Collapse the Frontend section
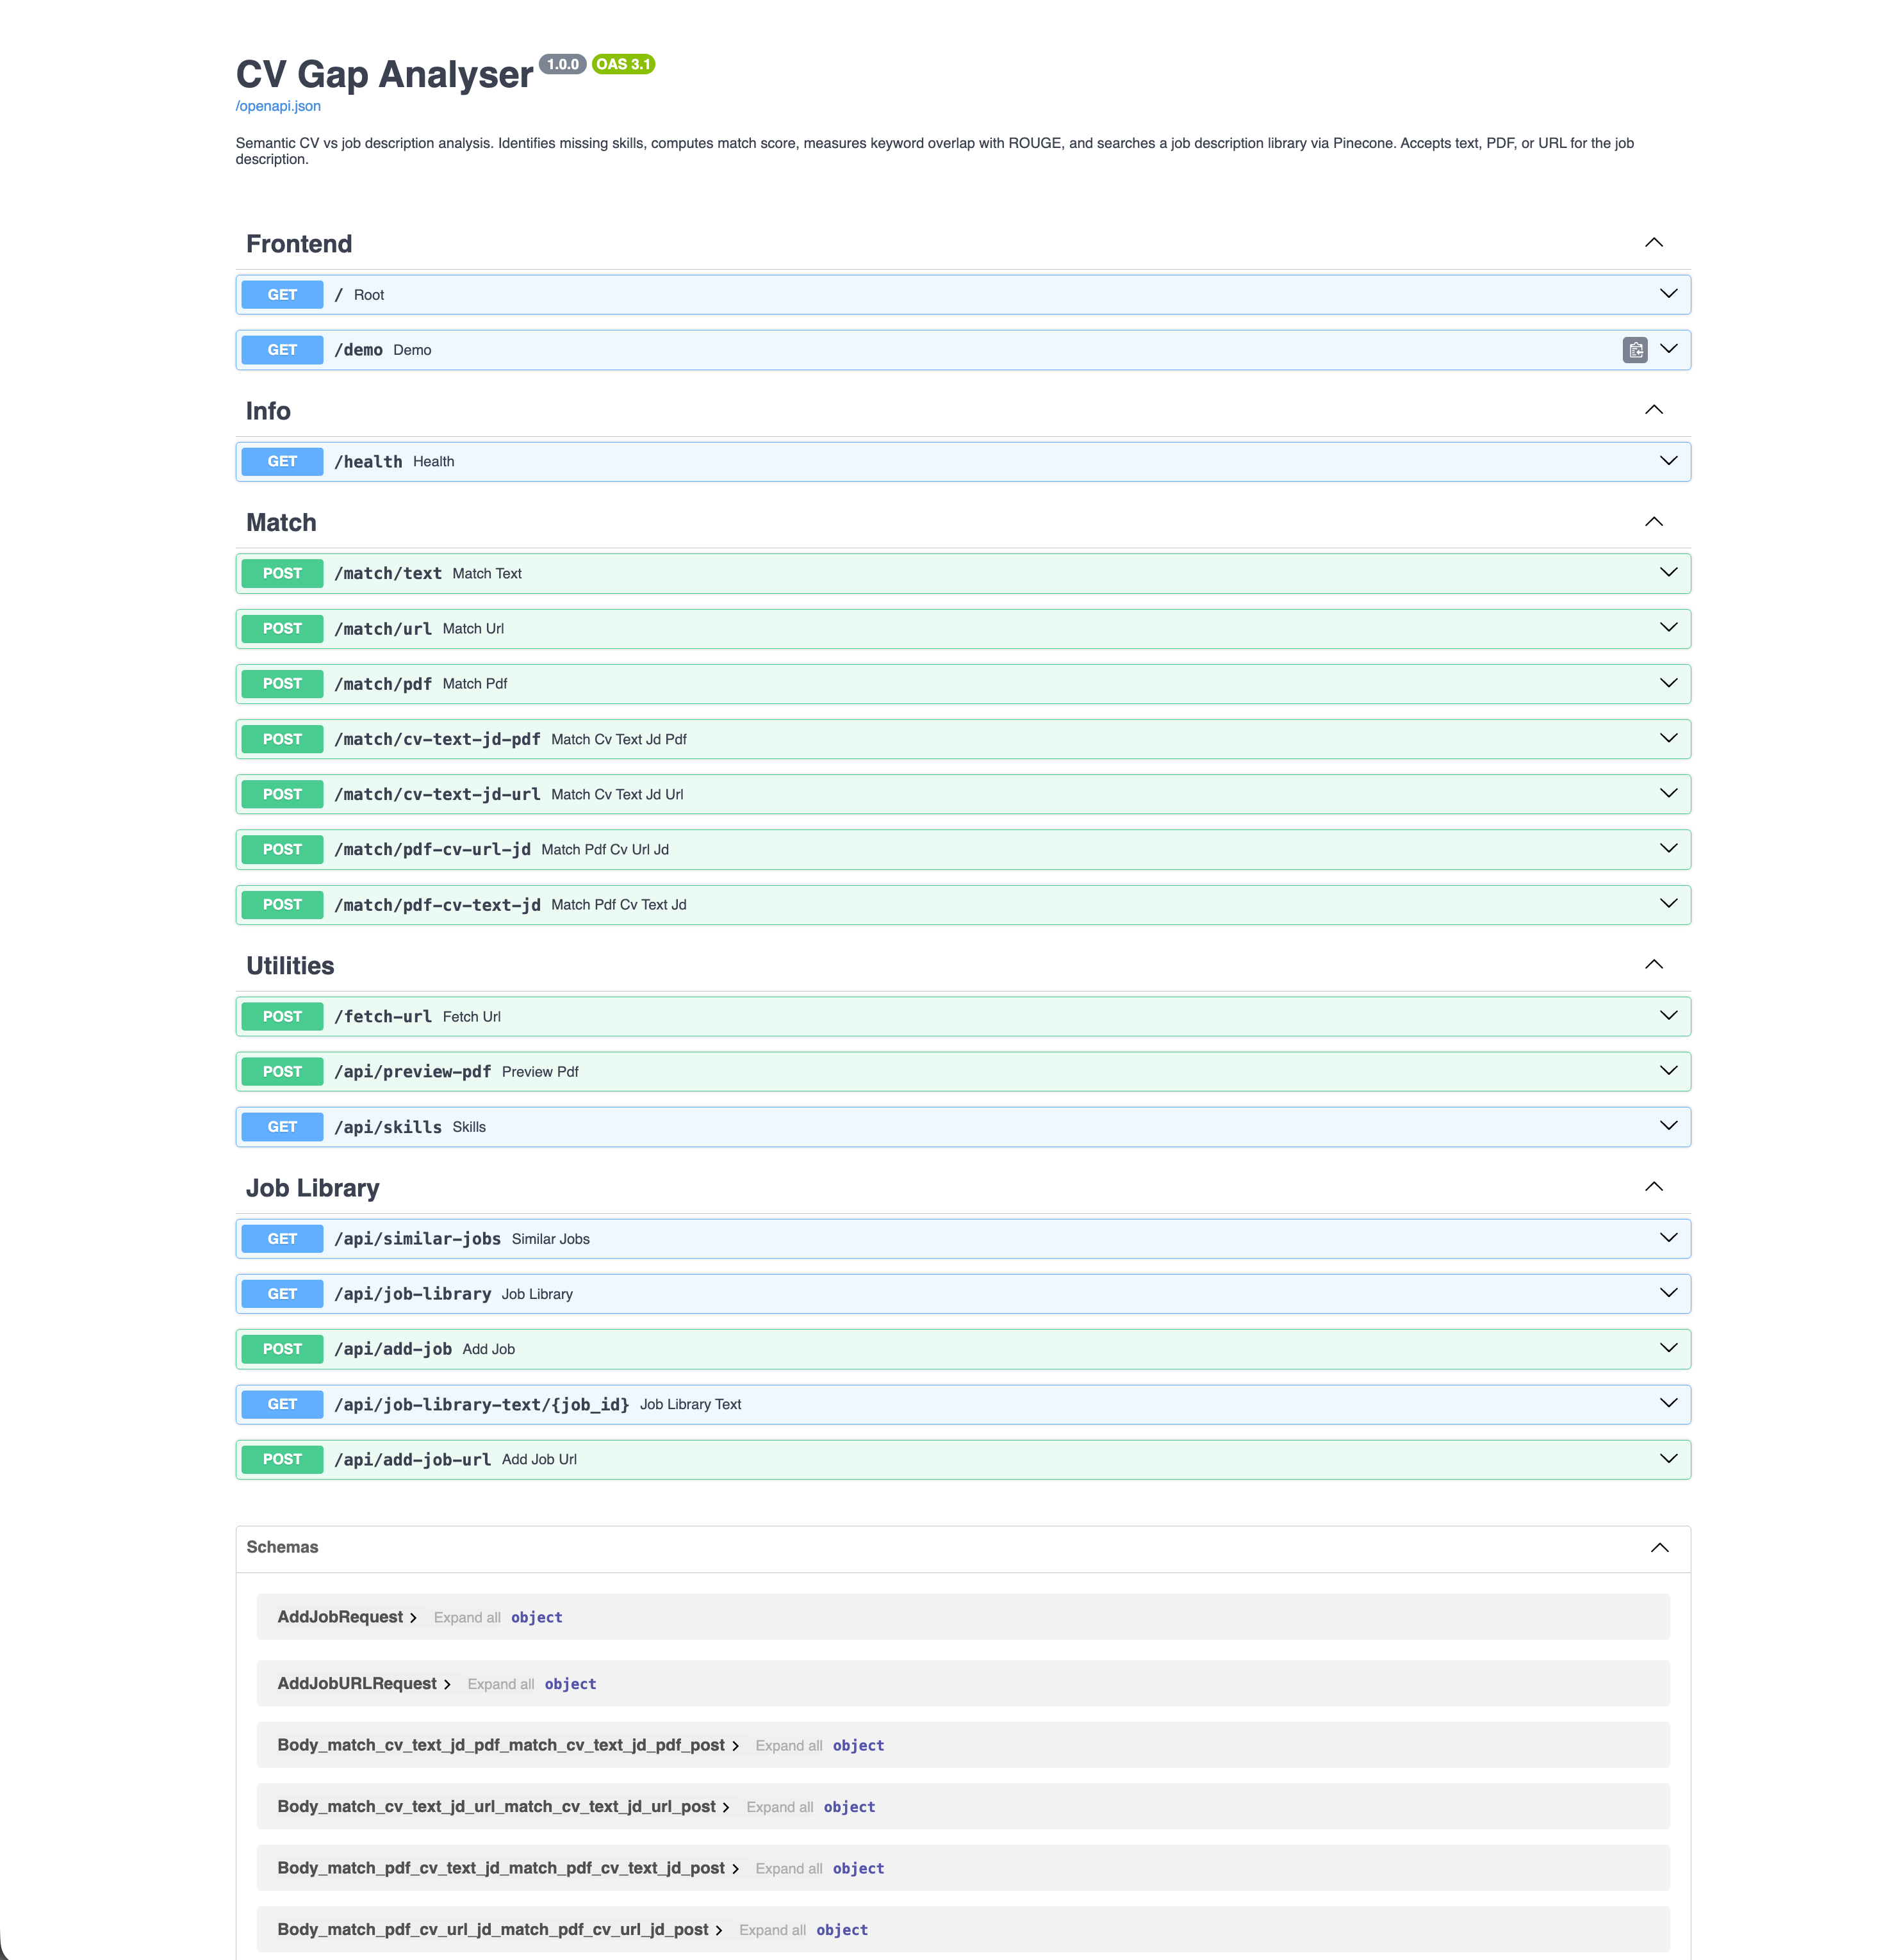Image resolution: width=1899 pixels, height=1960 pixels. tap(1654, 243)
